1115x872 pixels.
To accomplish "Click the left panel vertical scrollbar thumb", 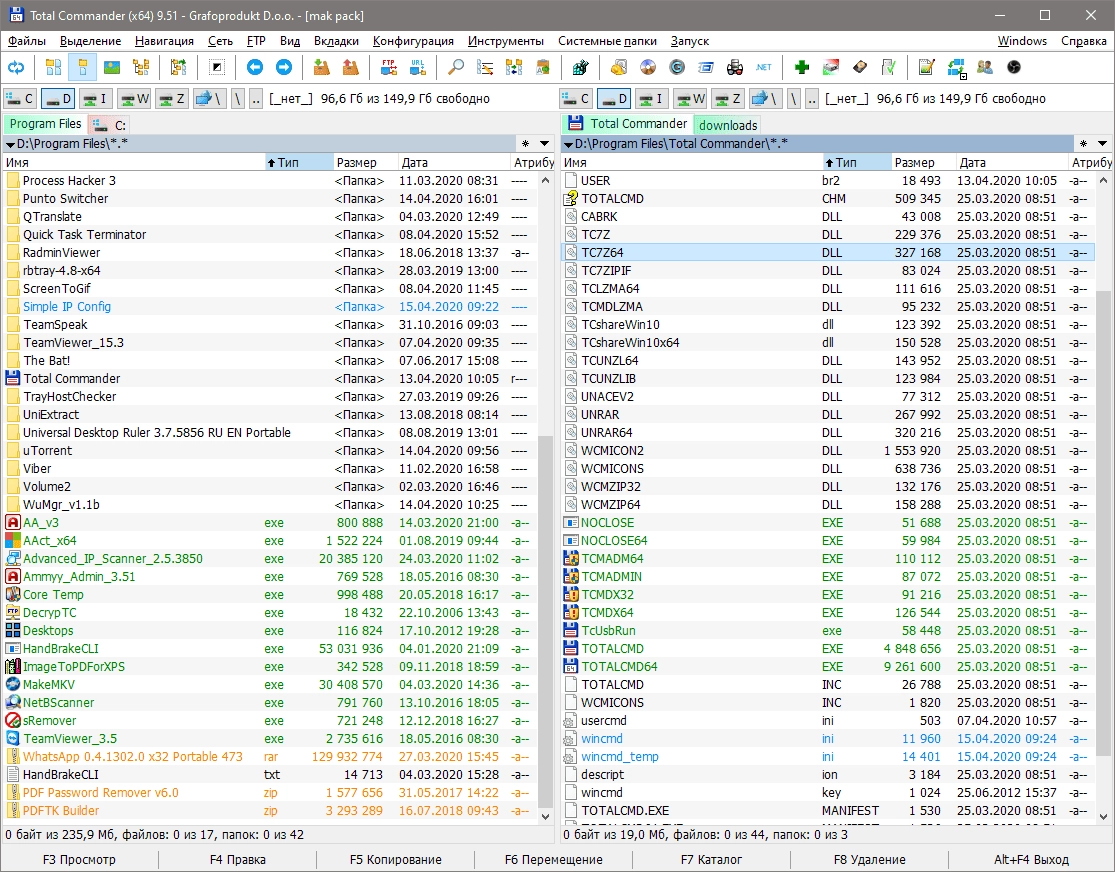I will point(545,621).
